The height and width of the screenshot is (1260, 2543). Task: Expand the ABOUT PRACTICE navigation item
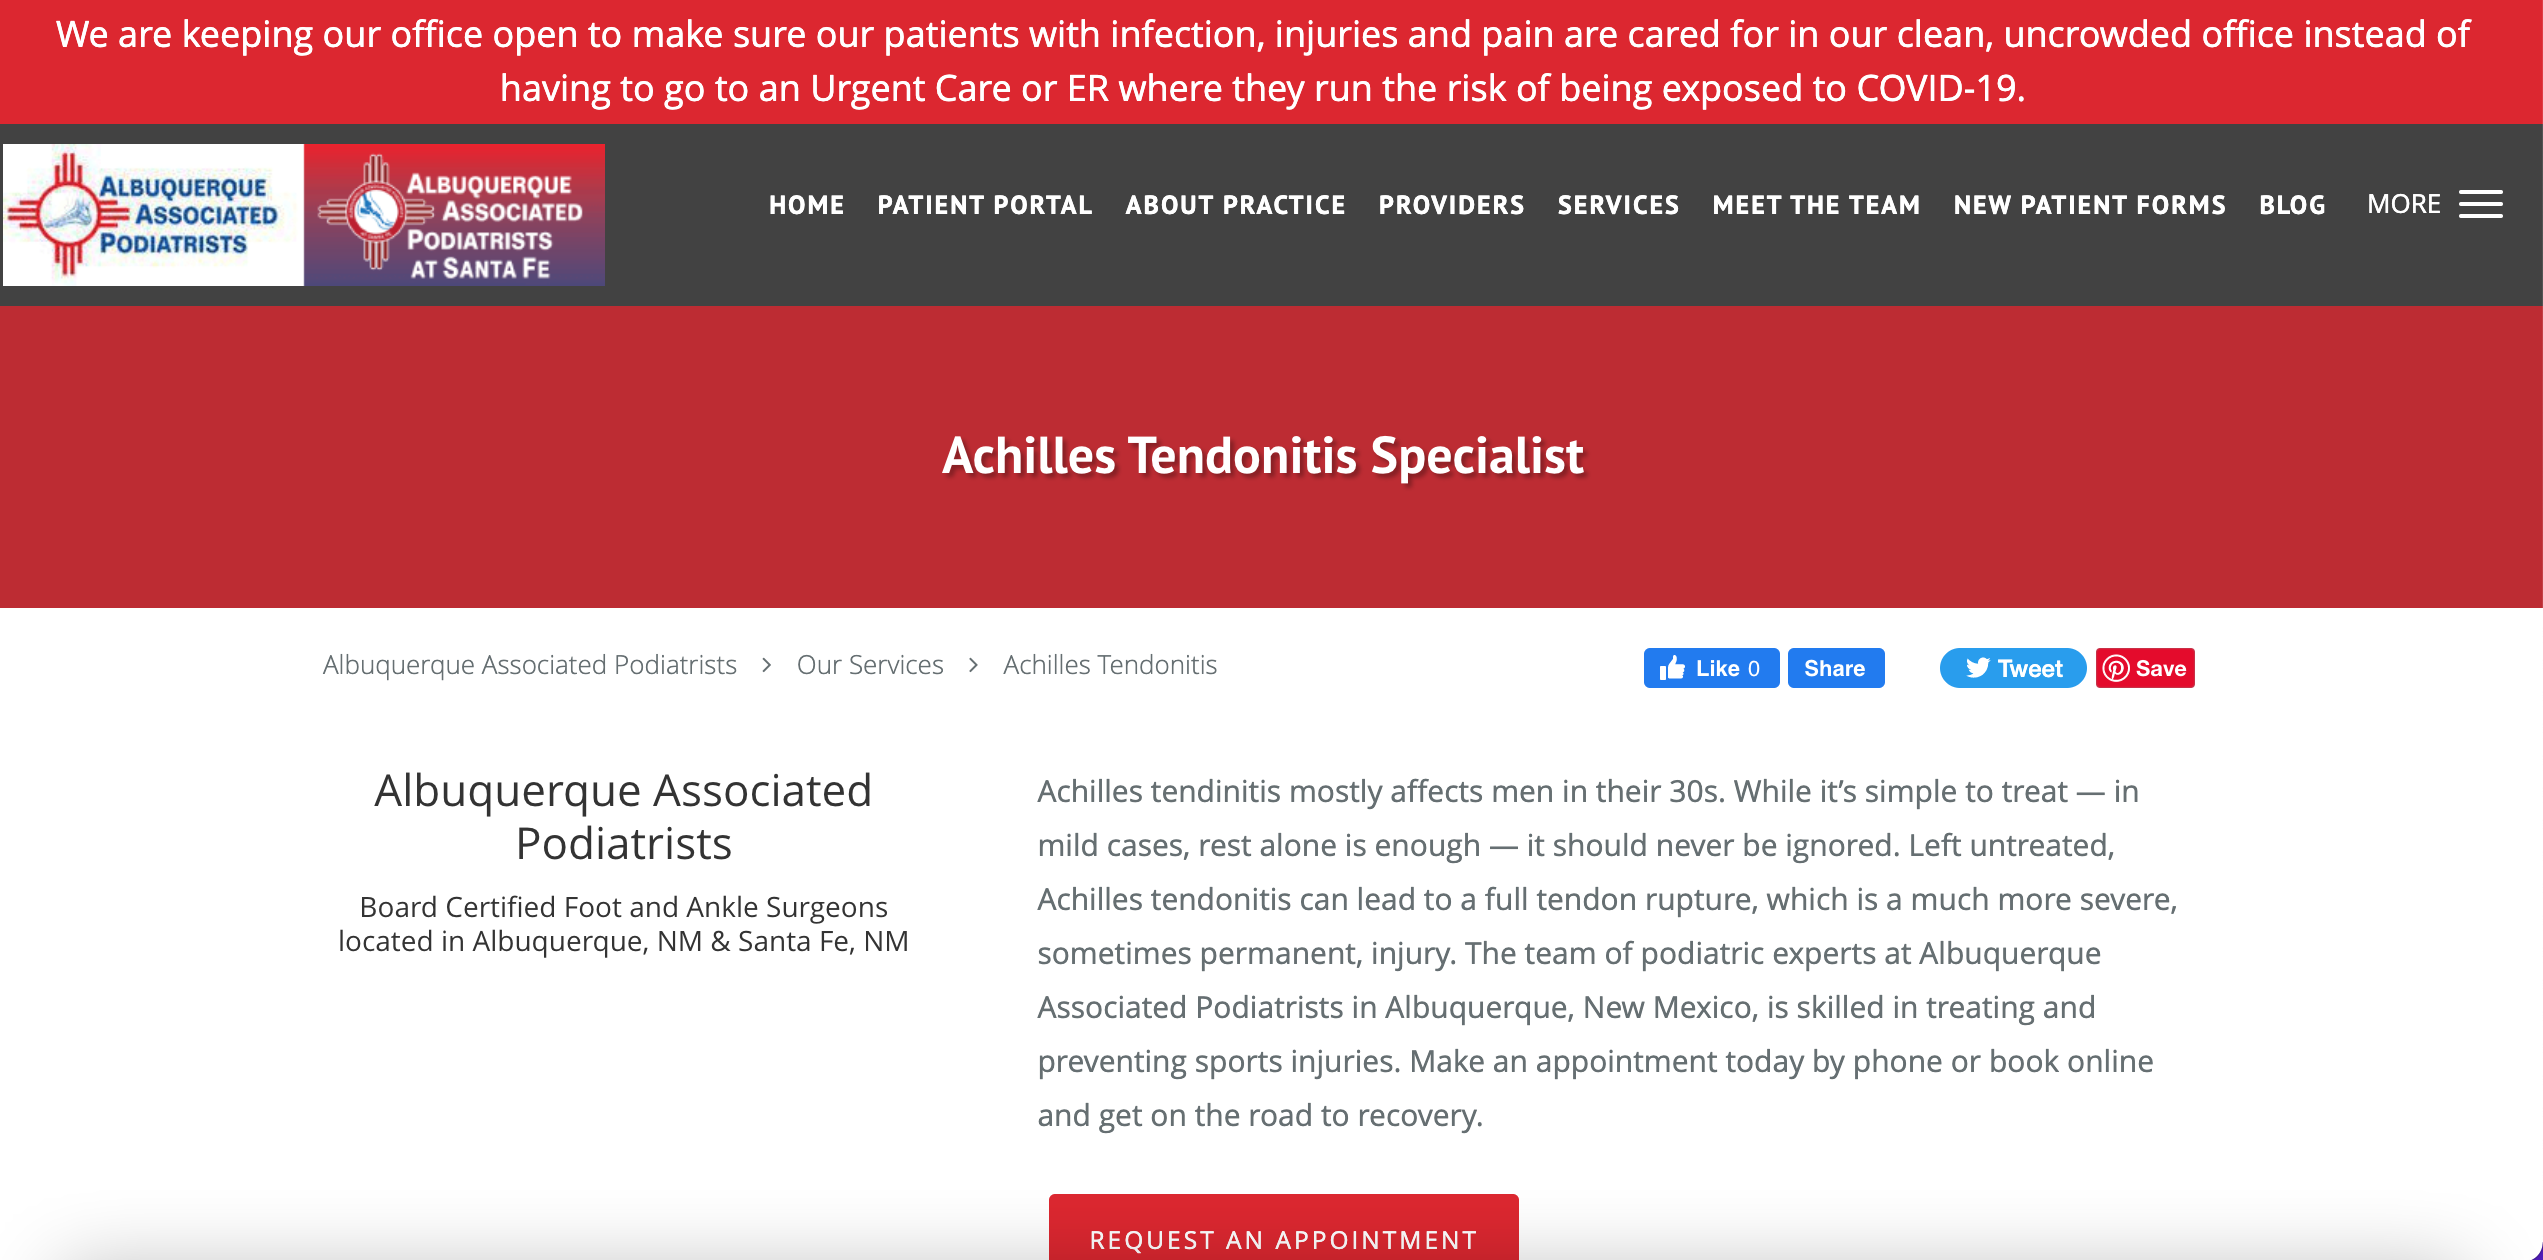pos(1236,205)
